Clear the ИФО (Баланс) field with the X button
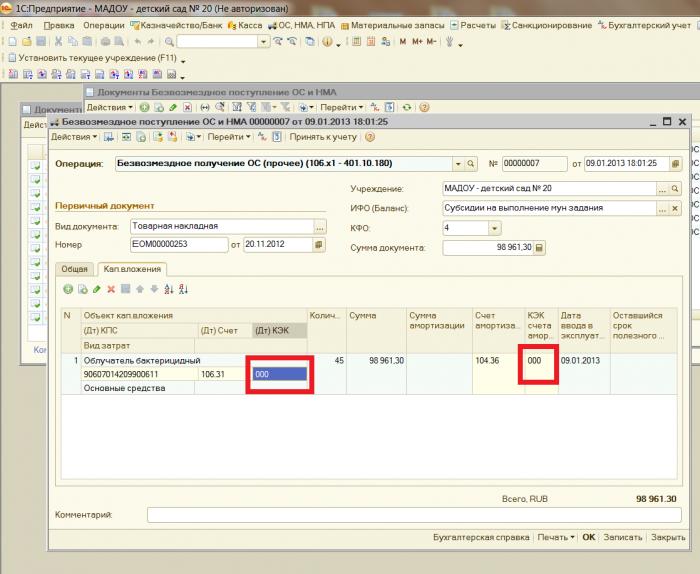Viewport: 700px width, 574px height. point(675,208)
